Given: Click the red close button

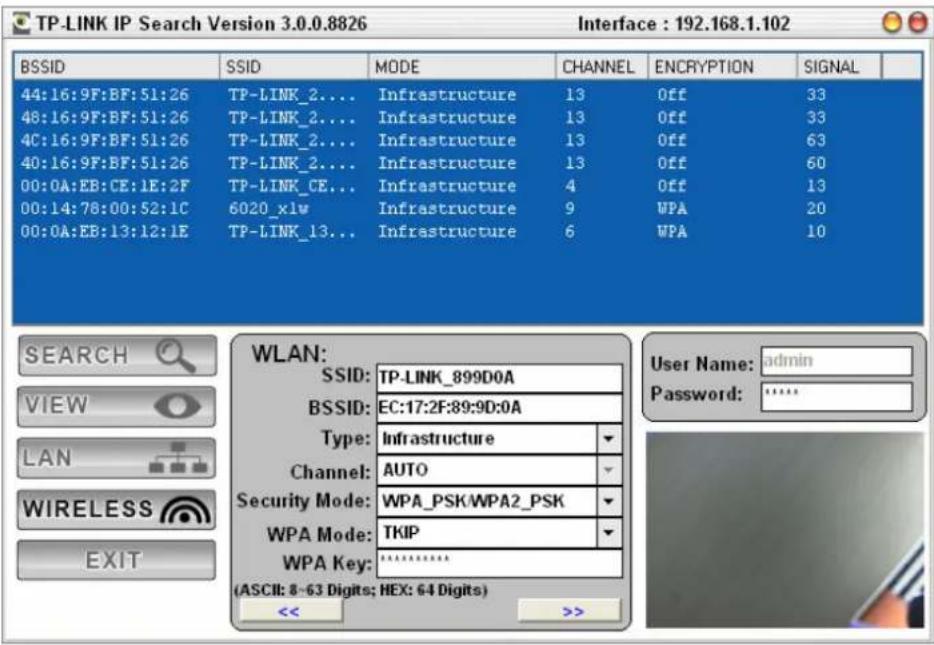Looking at the screenshot, I should pyautogui.click(x=917, y=23).
